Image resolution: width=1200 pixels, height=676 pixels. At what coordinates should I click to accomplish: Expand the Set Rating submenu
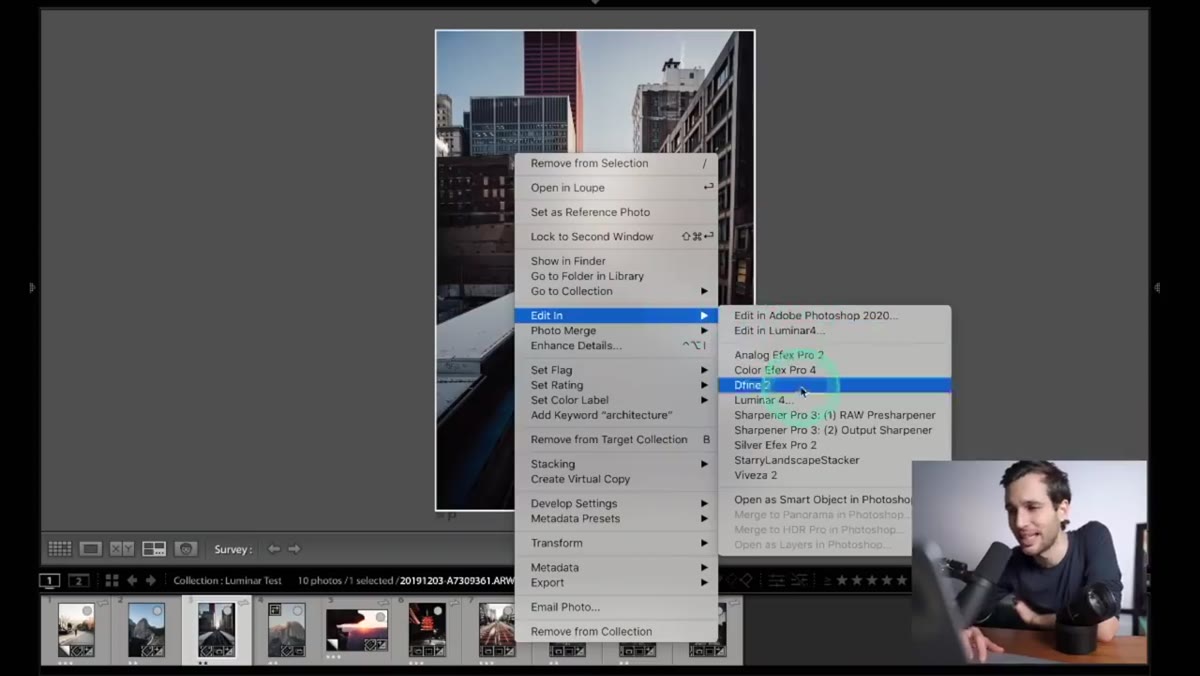click(616, 385)
